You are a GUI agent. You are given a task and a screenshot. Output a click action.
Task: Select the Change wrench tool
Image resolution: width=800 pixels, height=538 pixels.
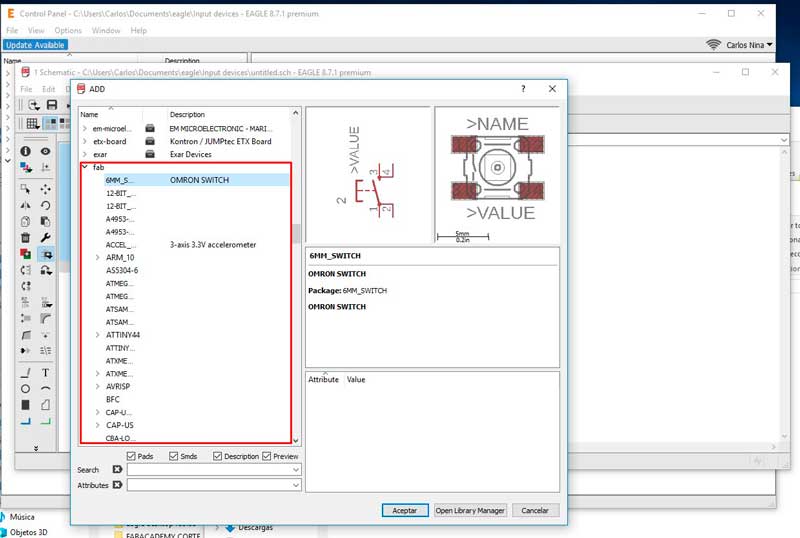click(45, 237)
